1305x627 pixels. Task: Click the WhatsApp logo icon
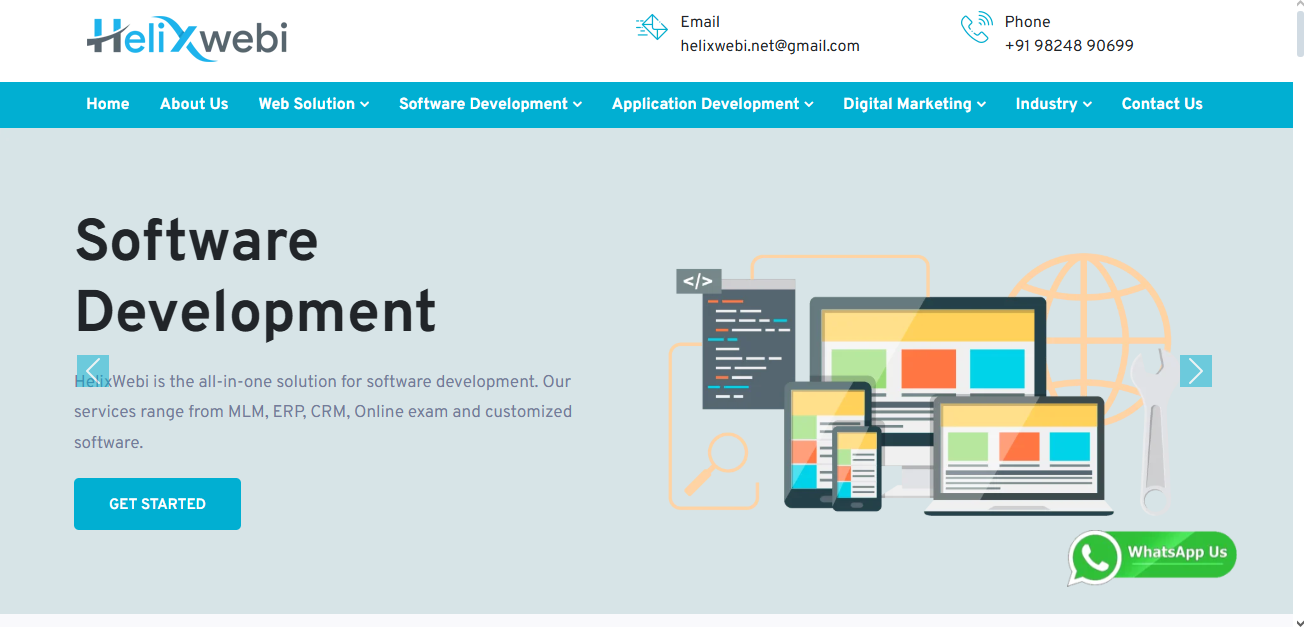coord(1094,557)
